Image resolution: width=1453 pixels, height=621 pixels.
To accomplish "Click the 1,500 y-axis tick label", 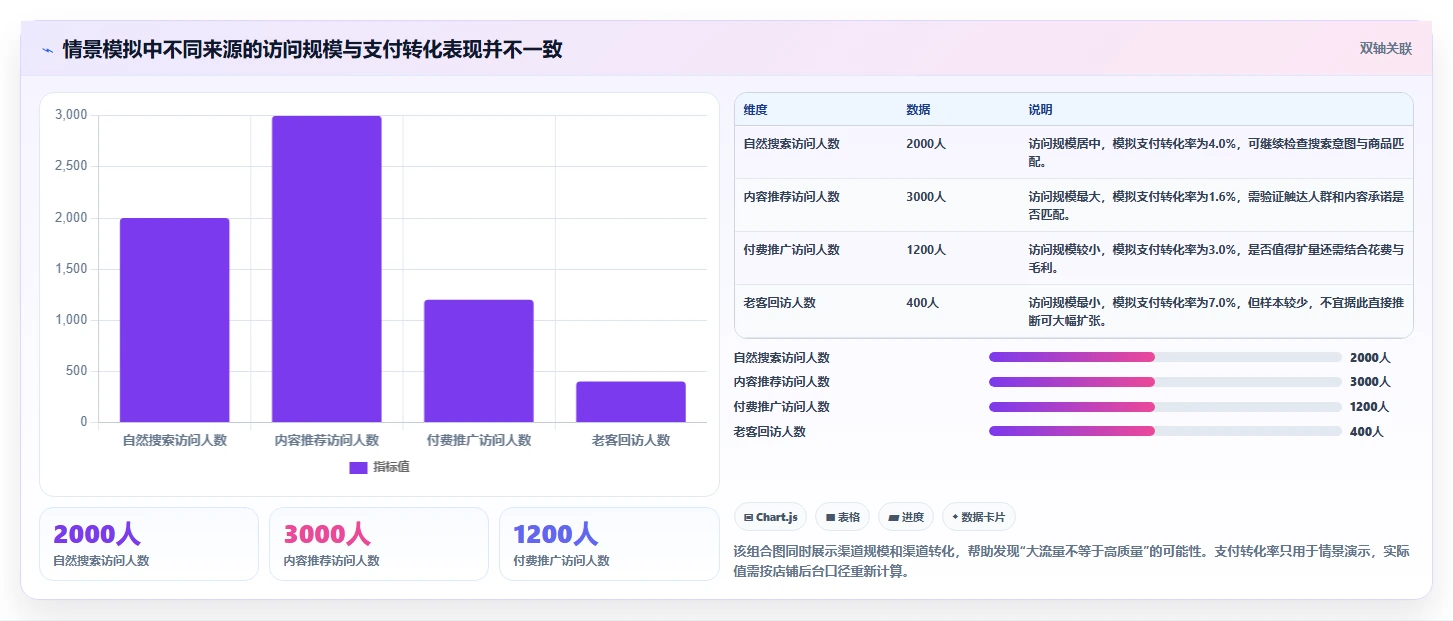I will coord(71,269).
